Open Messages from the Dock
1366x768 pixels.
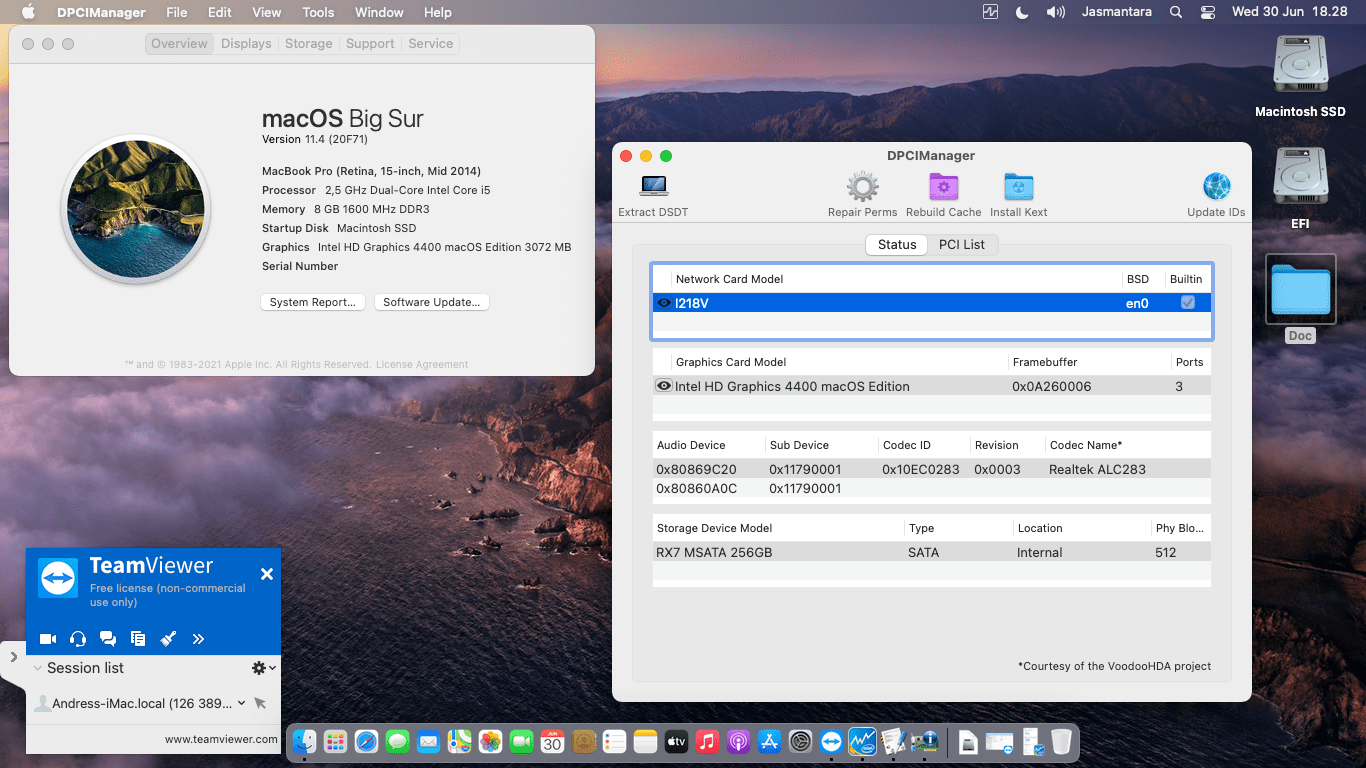tap(398, 741)
